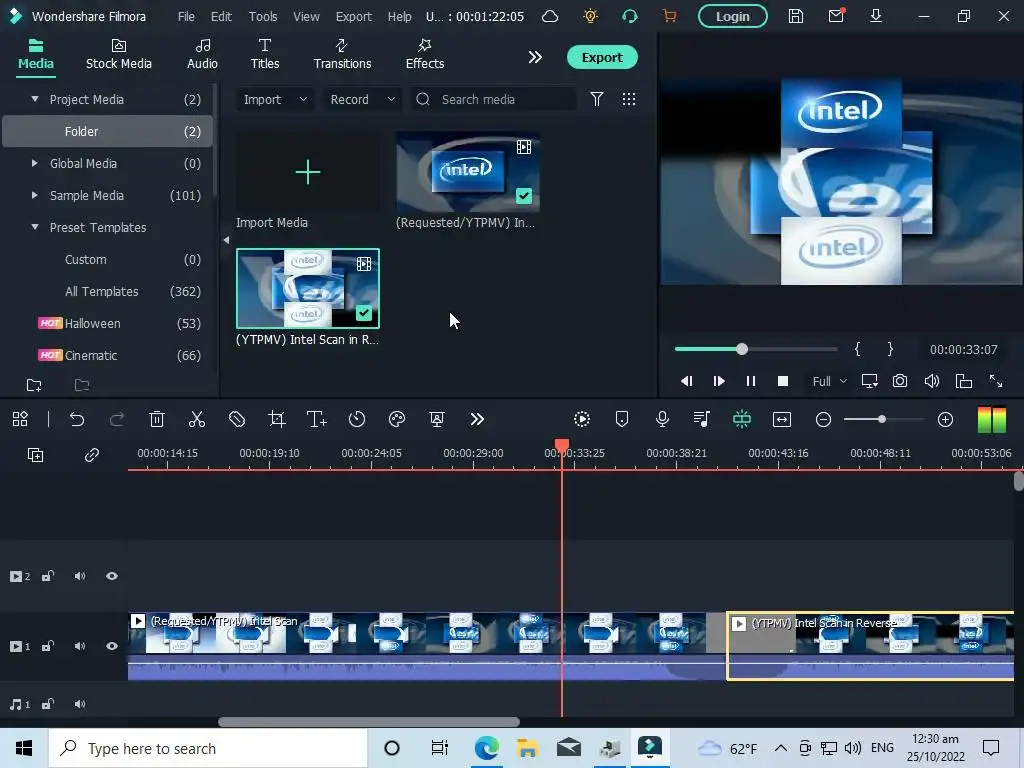Select the crop tool icon

click(x=277, y=419)
